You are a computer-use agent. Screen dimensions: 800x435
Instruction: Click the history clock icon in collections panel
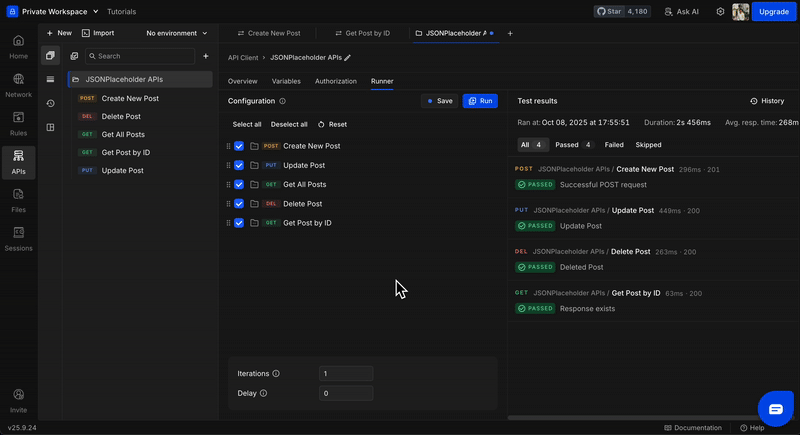tap(50, 103)
